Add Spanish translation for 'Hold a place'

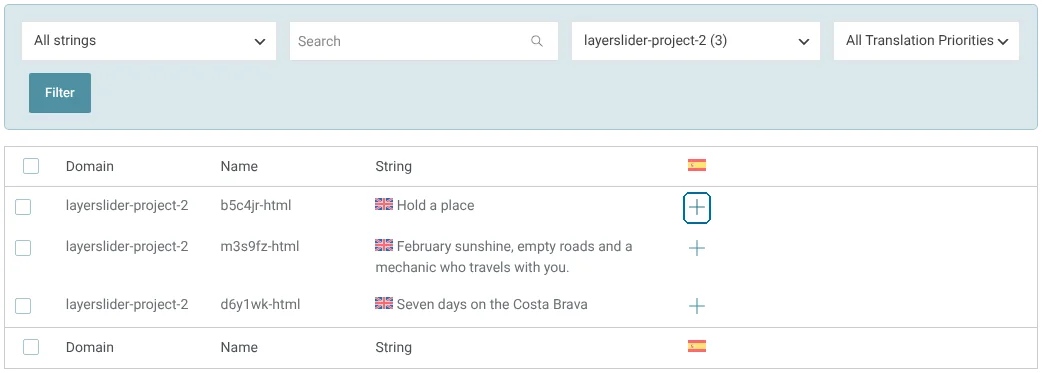[696, 207]
